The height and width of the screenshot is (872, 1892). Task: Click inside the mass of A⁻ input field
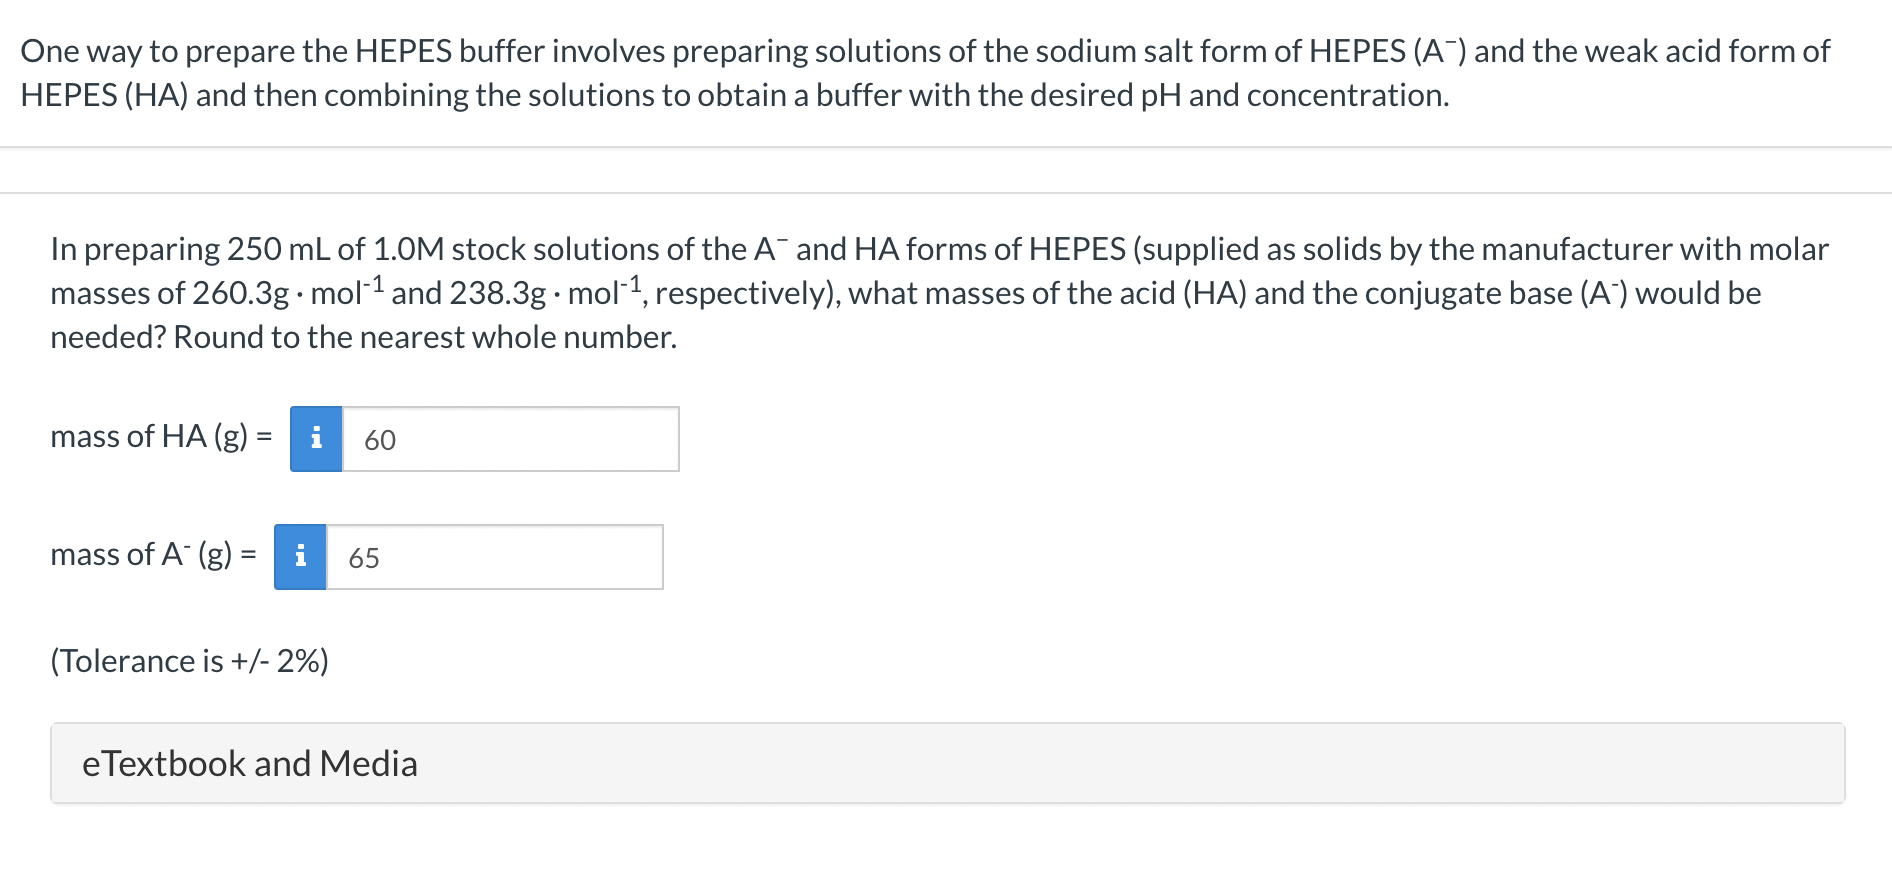(495, 557)
